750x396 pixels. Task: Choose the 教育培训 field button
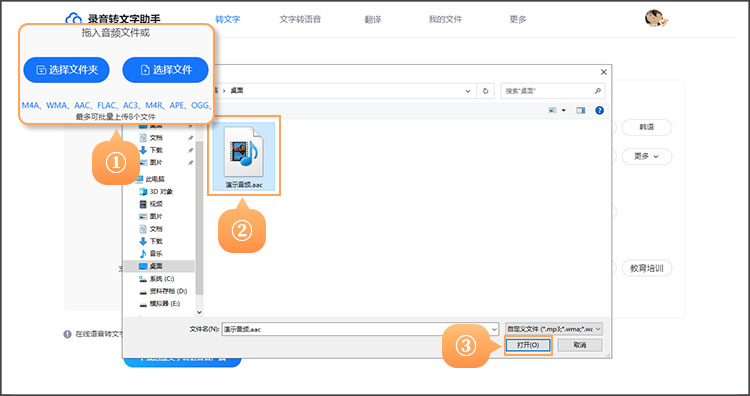[x=647, y=268]
